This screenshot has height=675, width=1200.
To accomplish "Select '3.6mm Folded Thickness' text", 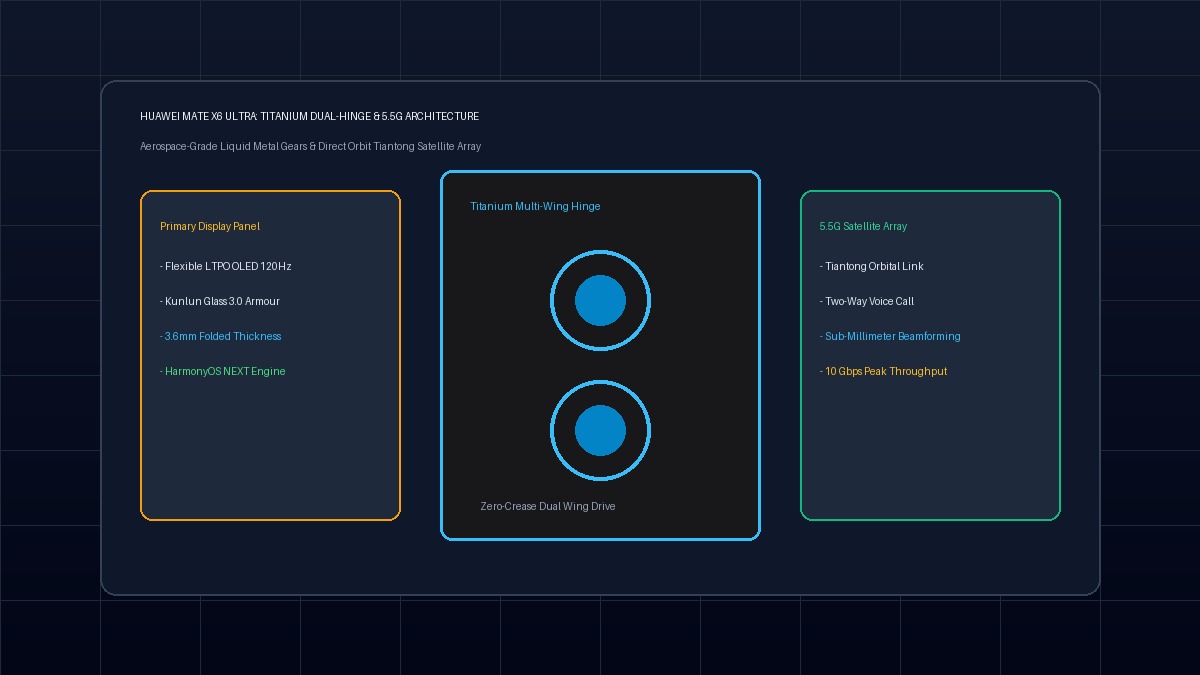I will [221, 337].
